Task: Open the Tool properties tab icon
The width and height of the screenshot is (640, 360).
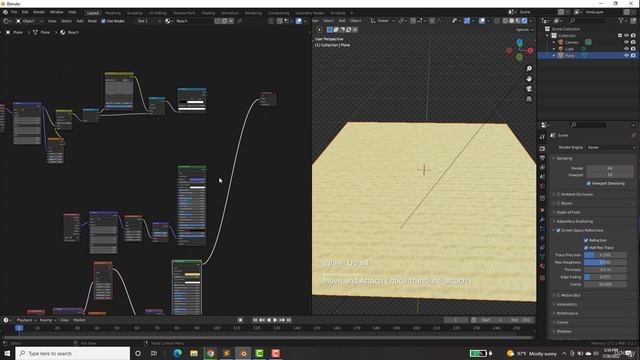Action: click(x=542, y=137)
